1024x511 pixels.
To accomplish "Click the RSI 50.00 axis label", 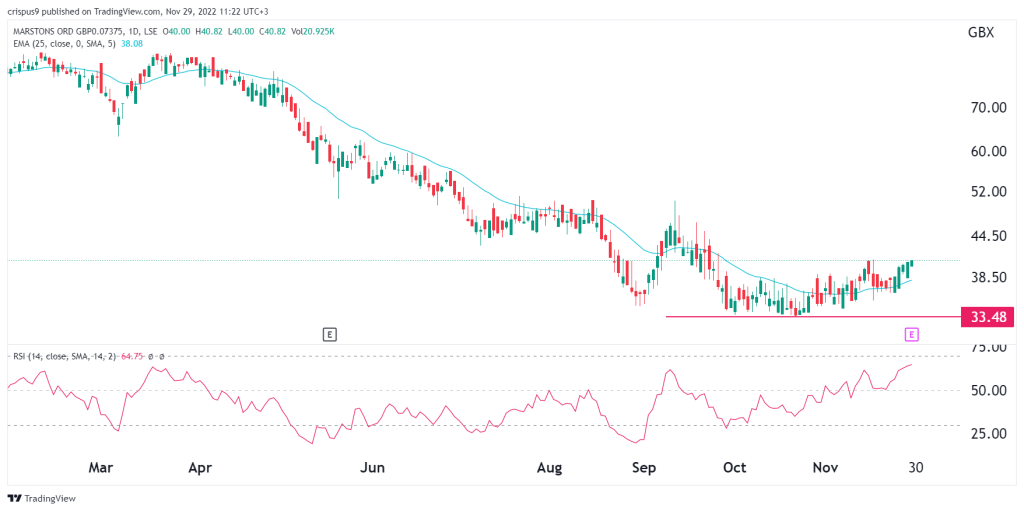I will point(986,391).
